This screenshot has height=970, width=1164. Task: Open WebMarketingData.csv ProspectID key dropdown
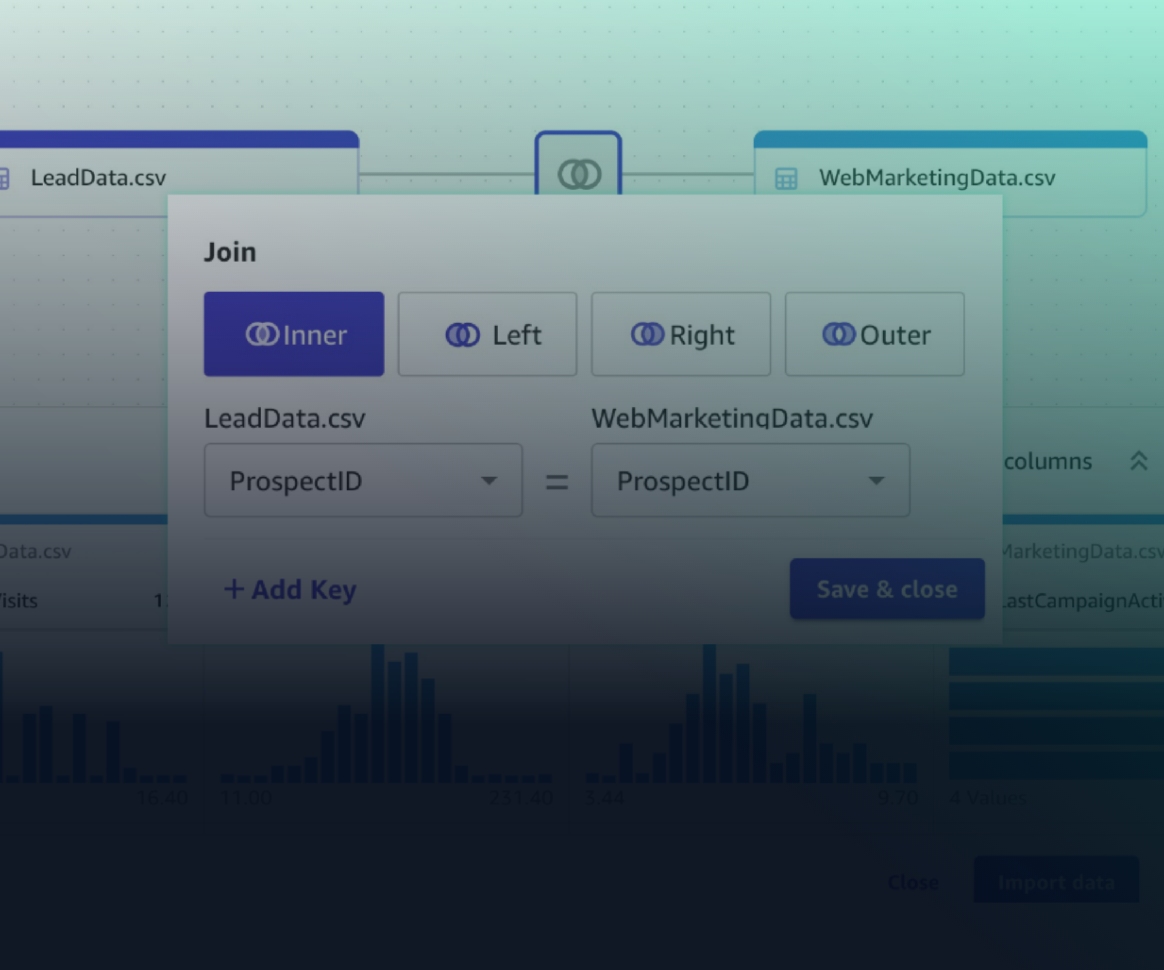coord(751,480)
